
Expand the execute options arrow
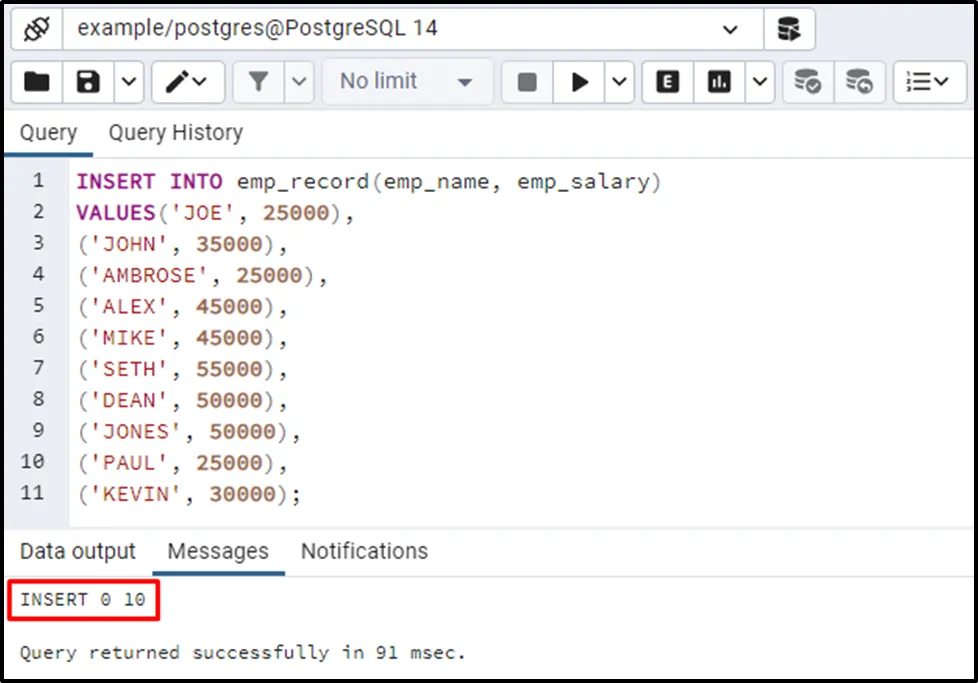pyautogui.click(x=620, y=82)
